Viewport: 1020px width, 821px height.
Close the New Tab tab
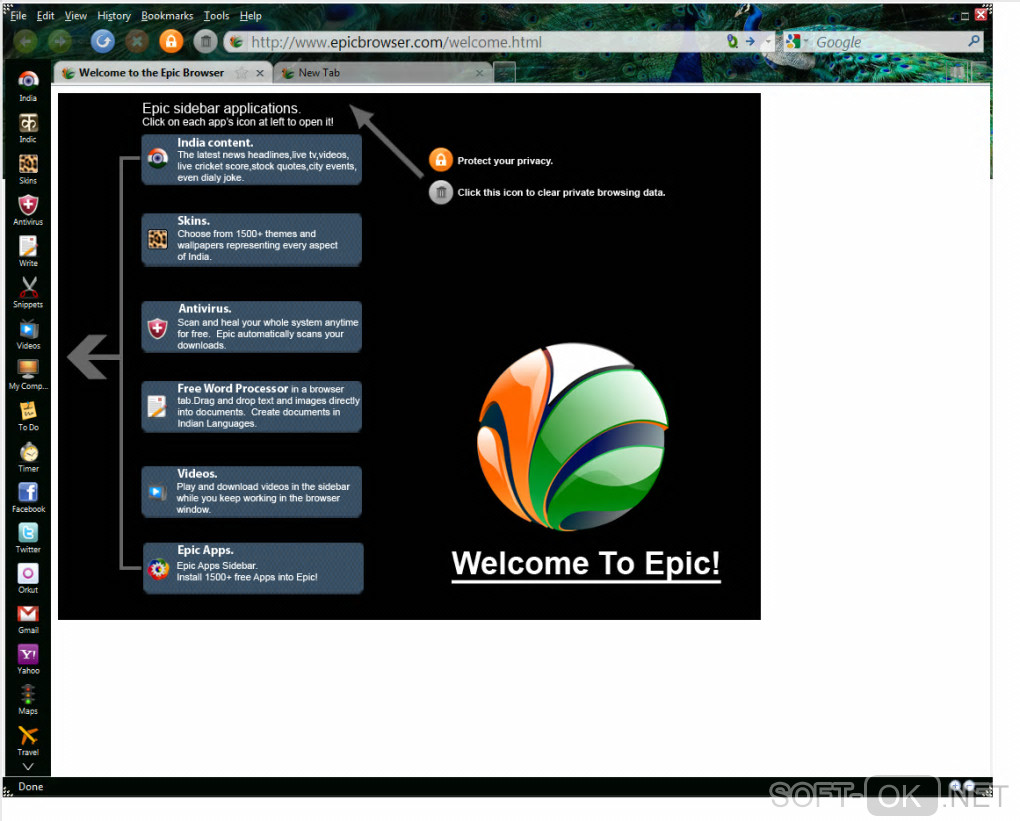coord(479,73)
